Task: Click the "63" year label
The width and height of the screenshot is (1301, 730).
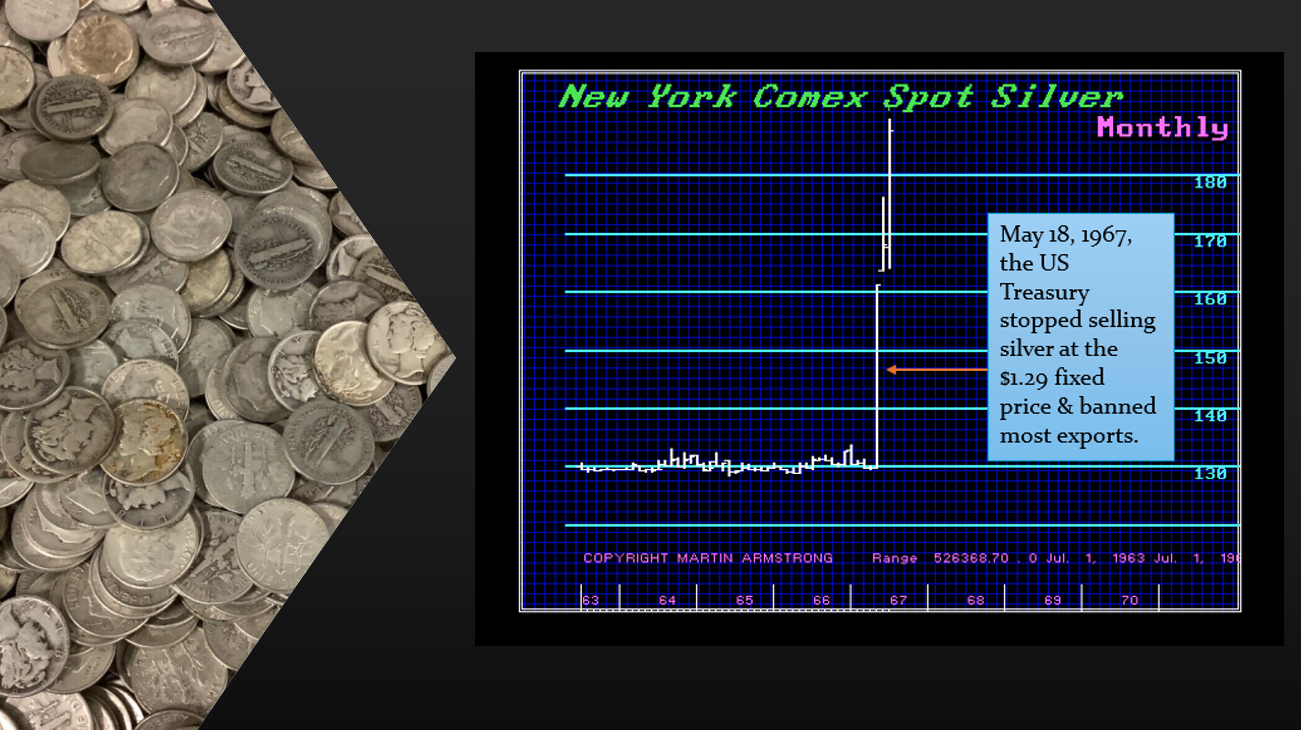Action: tap(591, 600)
